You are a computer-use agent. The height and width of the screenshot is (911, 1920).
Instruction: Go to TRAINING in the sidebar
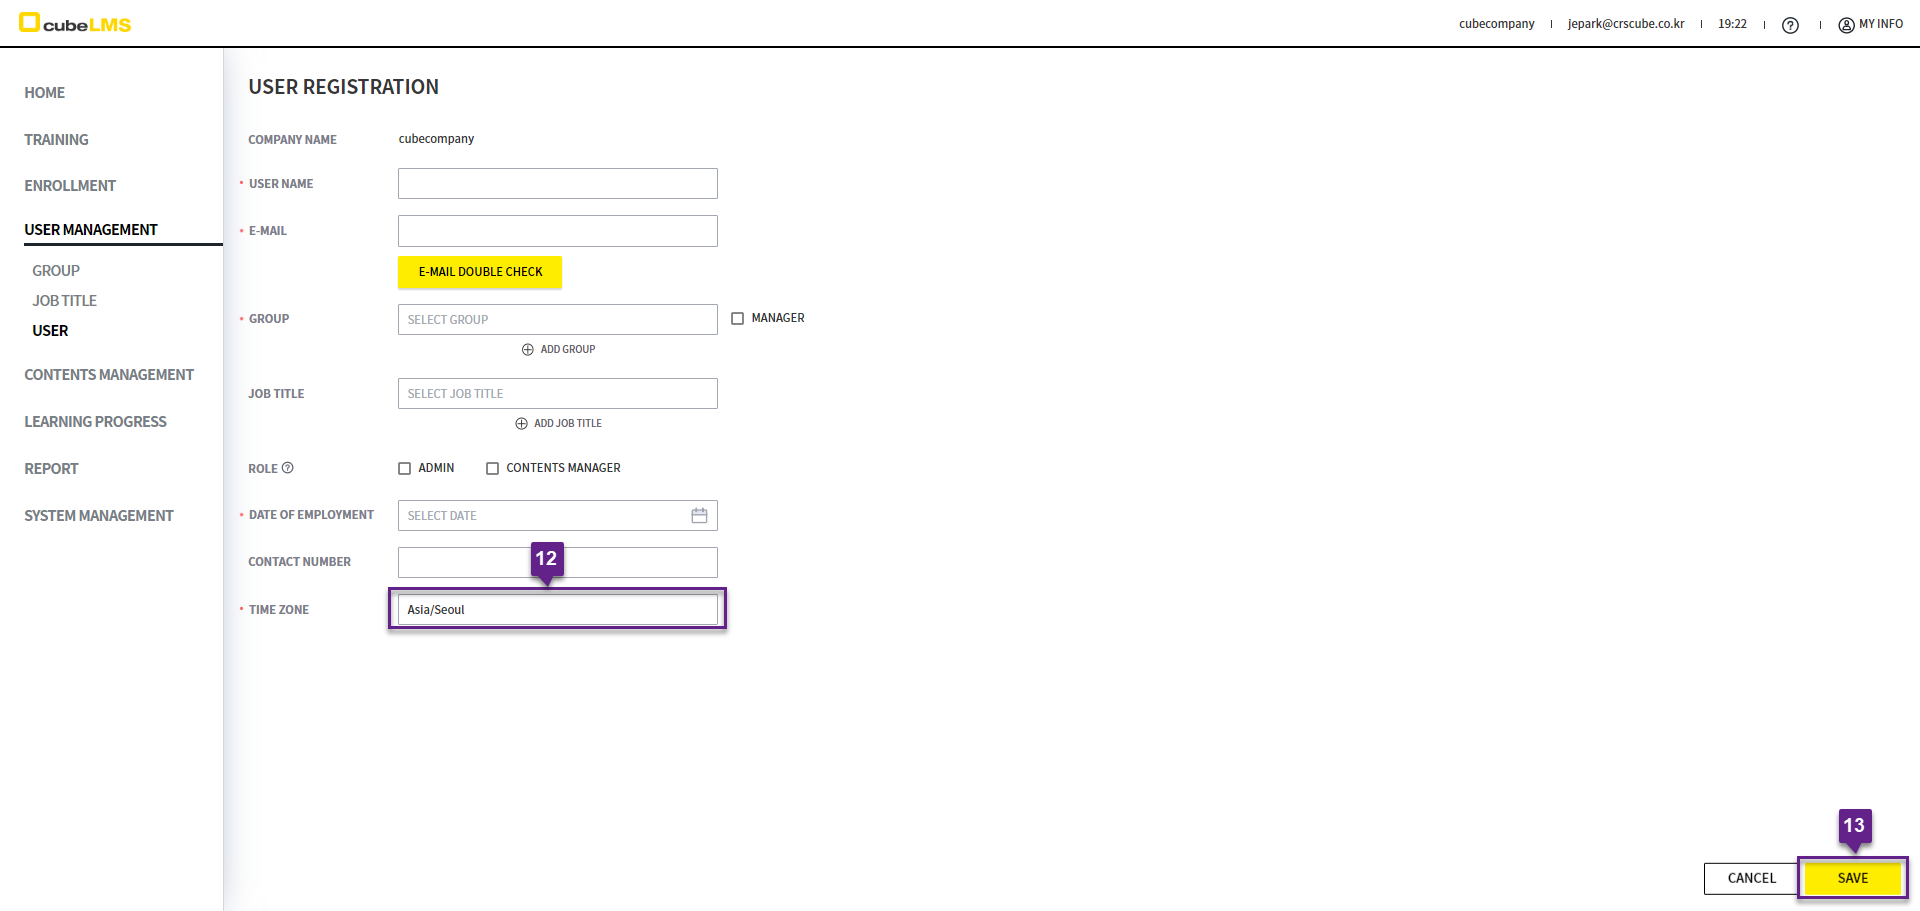tap(56, 140)
